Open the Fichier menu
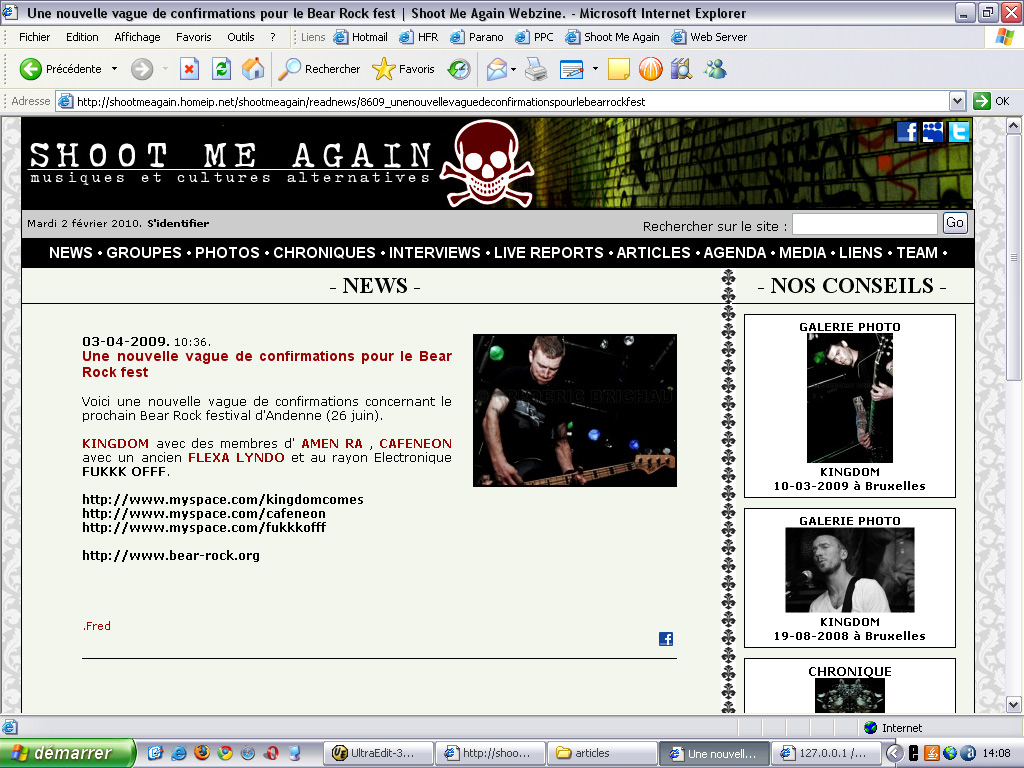1024x768 pixels. pos(34,37)
